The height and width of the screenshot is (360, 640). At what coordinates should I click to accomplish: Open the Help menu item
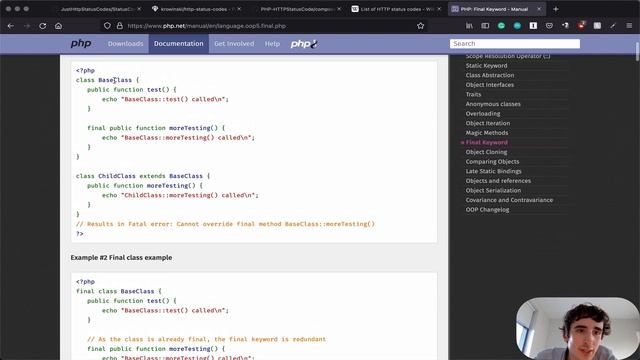272,44
